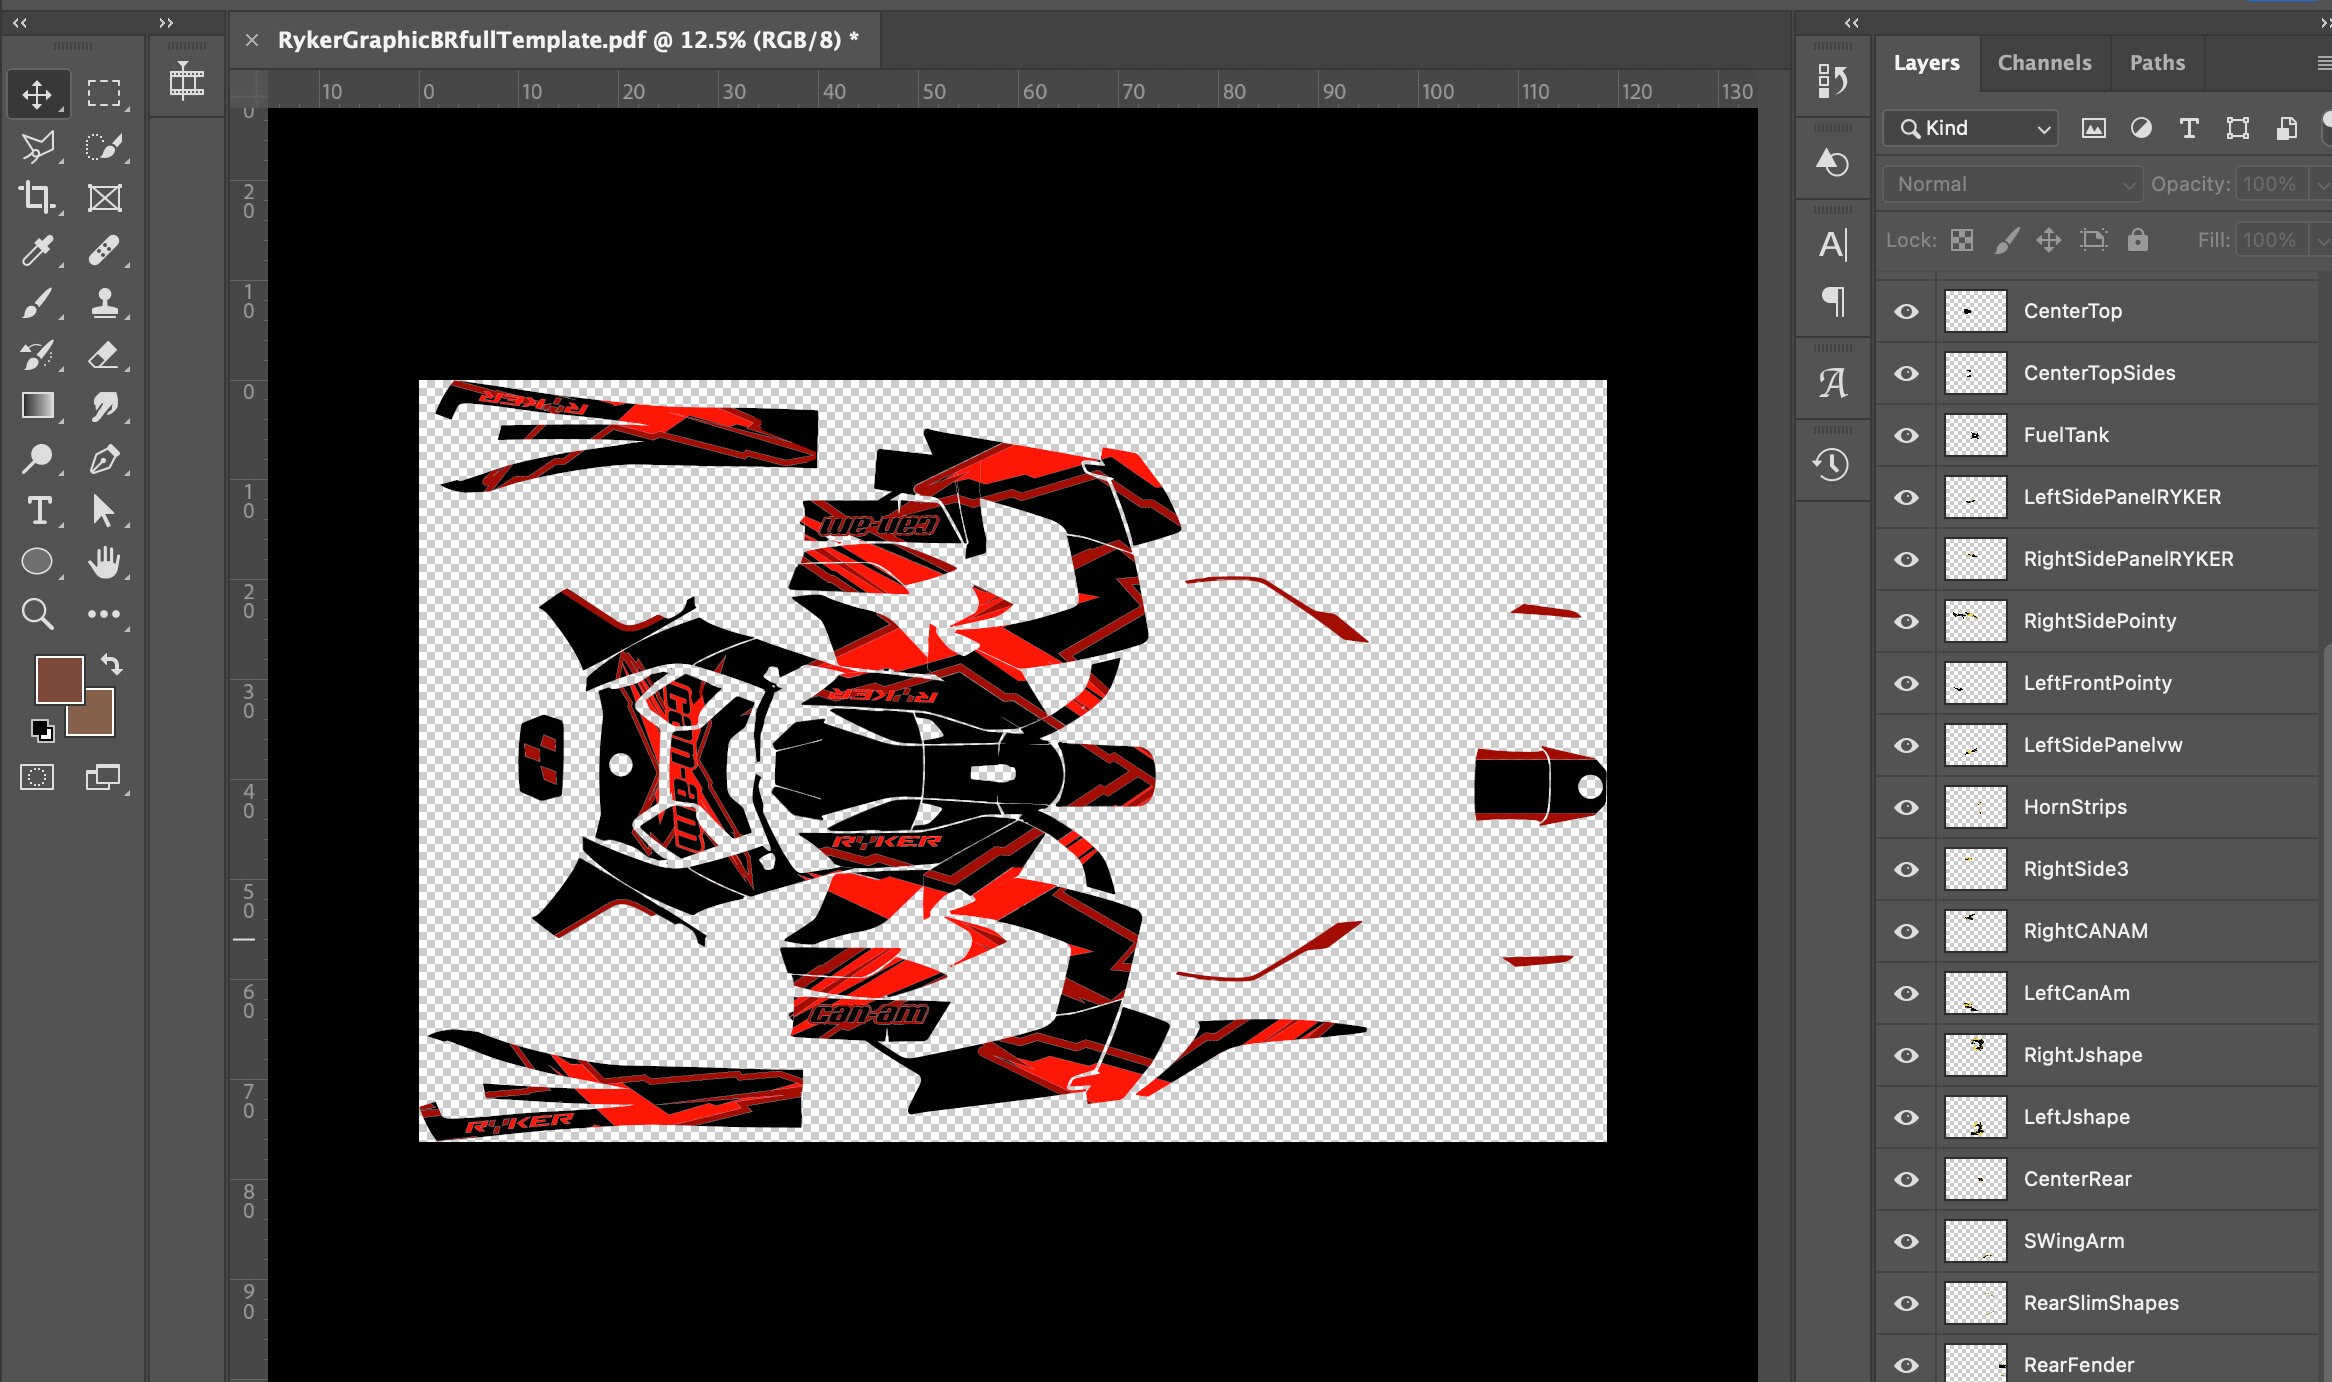Viewport: 2332px width, 1382px height.
Task: Select the Layers tab
Action: coord(1926,62)
